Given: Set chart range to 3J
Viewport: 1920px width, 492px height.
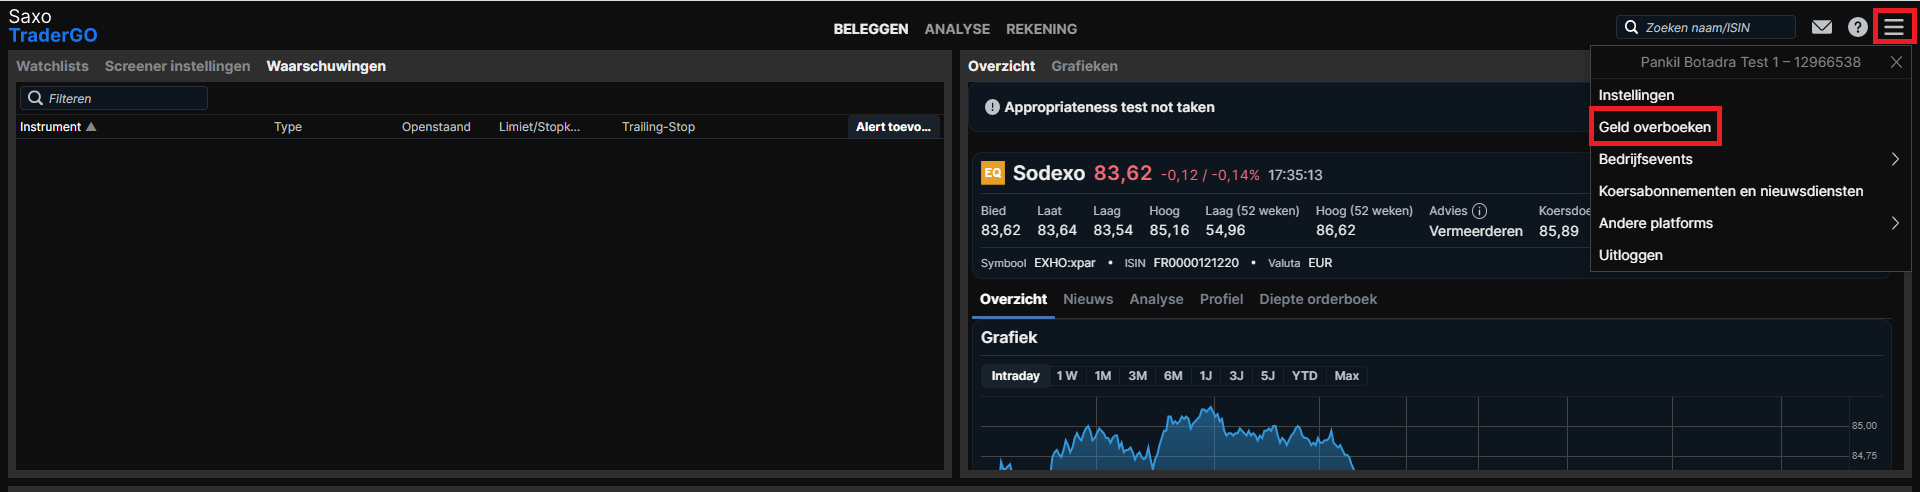Looking at the screenshot, I should coord(1236,376).
